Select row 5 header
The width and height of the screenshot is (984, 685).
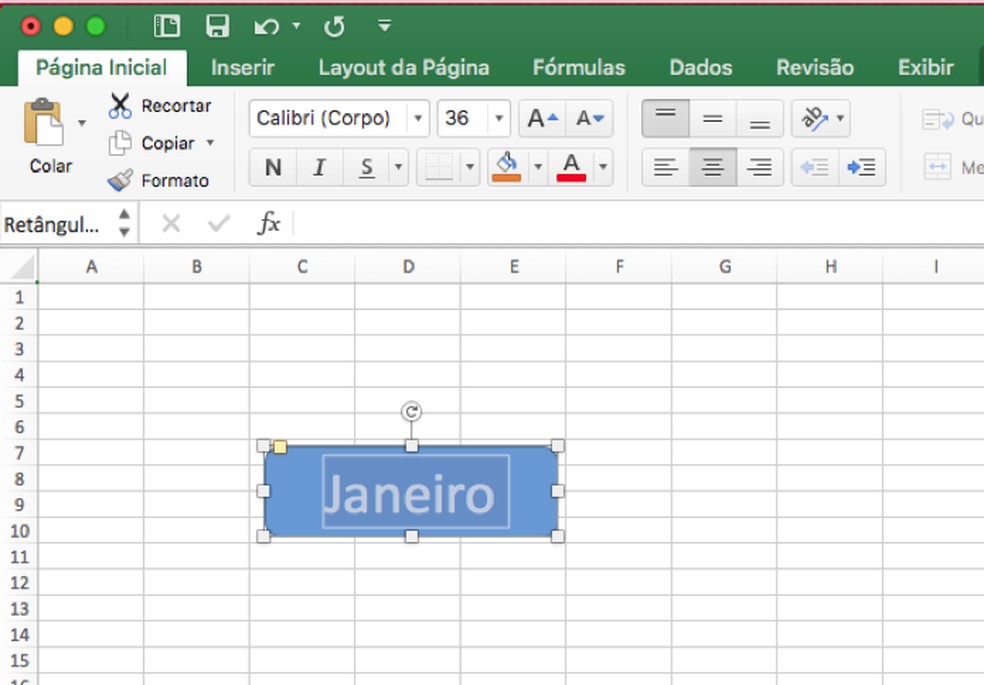(19, 400)
